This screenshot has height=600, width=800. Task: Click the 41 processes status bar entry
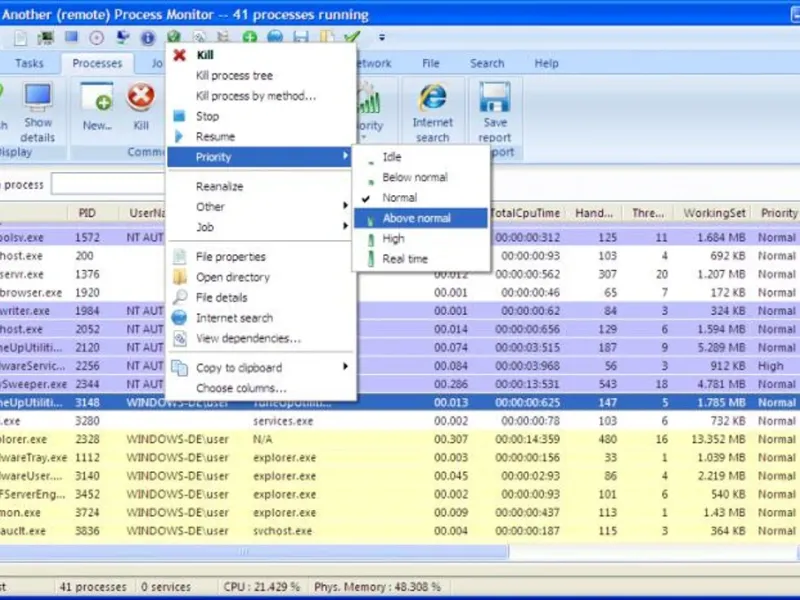(93, 587)
